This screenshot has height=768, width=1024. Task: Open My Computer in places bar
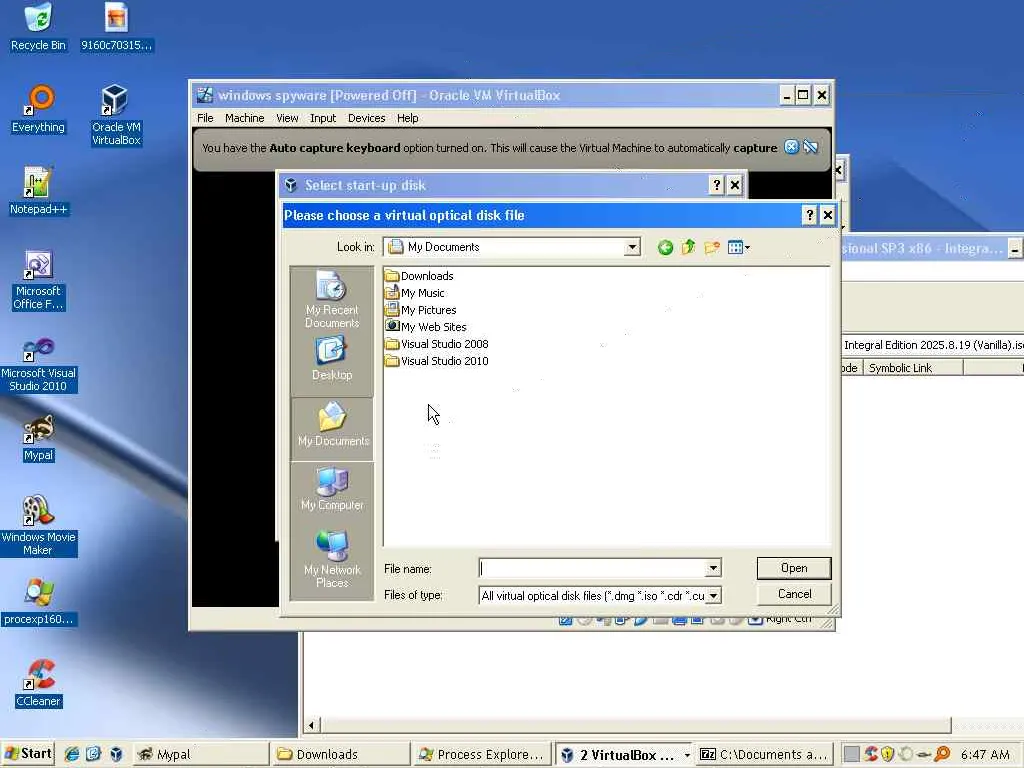pyautogui.click(x=332, y=489)
